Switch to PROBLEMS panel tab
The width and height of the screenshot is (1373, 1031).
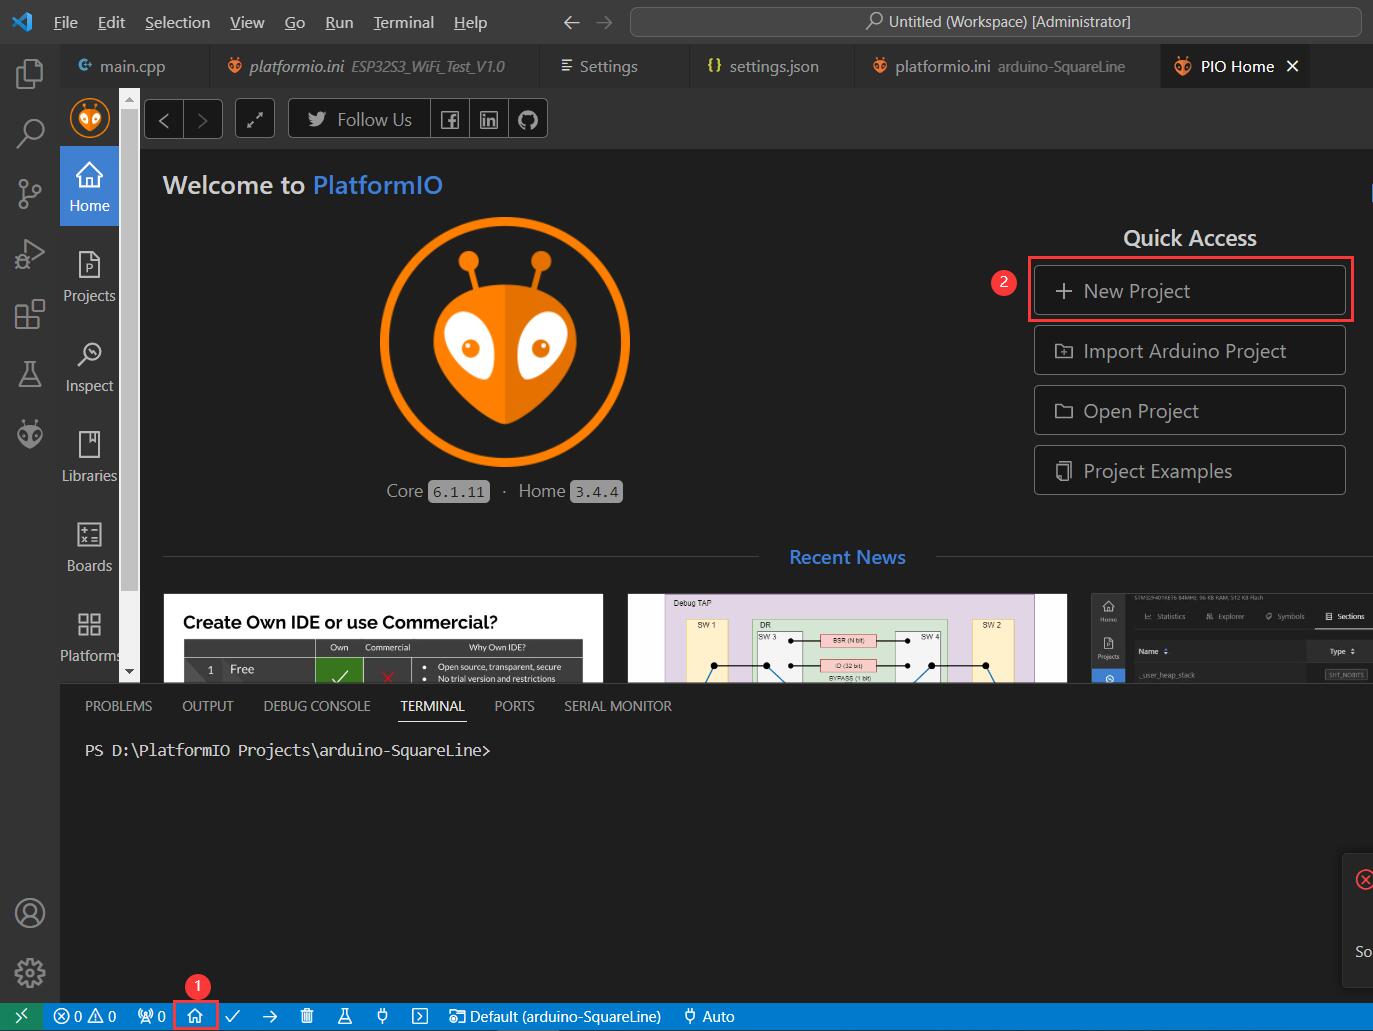[118, 706]
